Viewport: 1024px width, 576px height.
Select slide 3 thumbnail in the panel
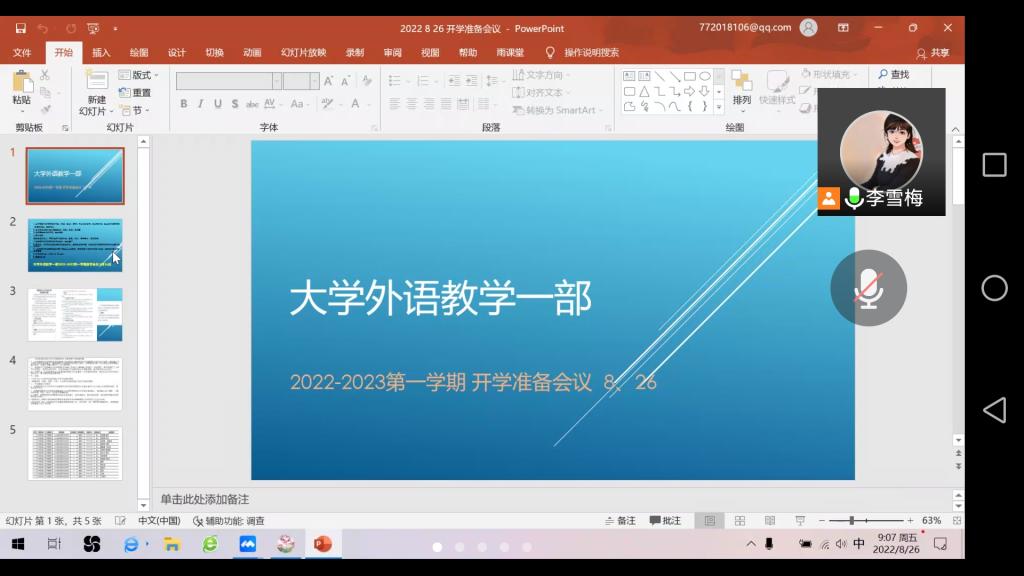coord(75,314)
